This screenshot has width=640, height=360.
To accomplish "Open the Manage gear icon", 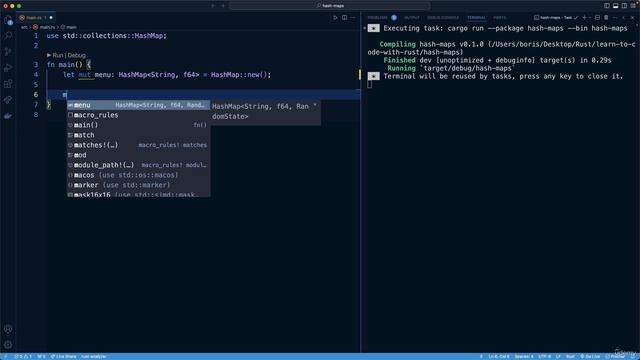I will coord(8,345).
